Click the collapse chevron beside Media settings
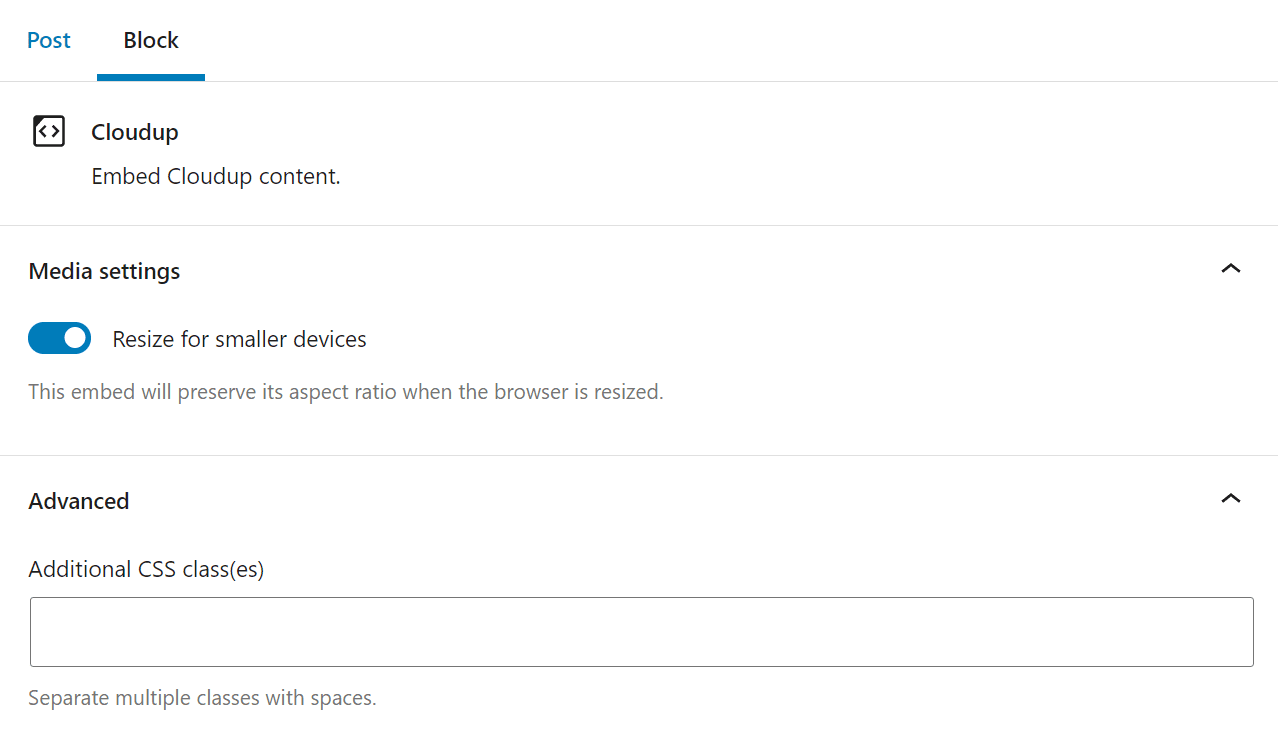Image resolution: width=1278 pixels, height=752 pixels. (1230, 269)
